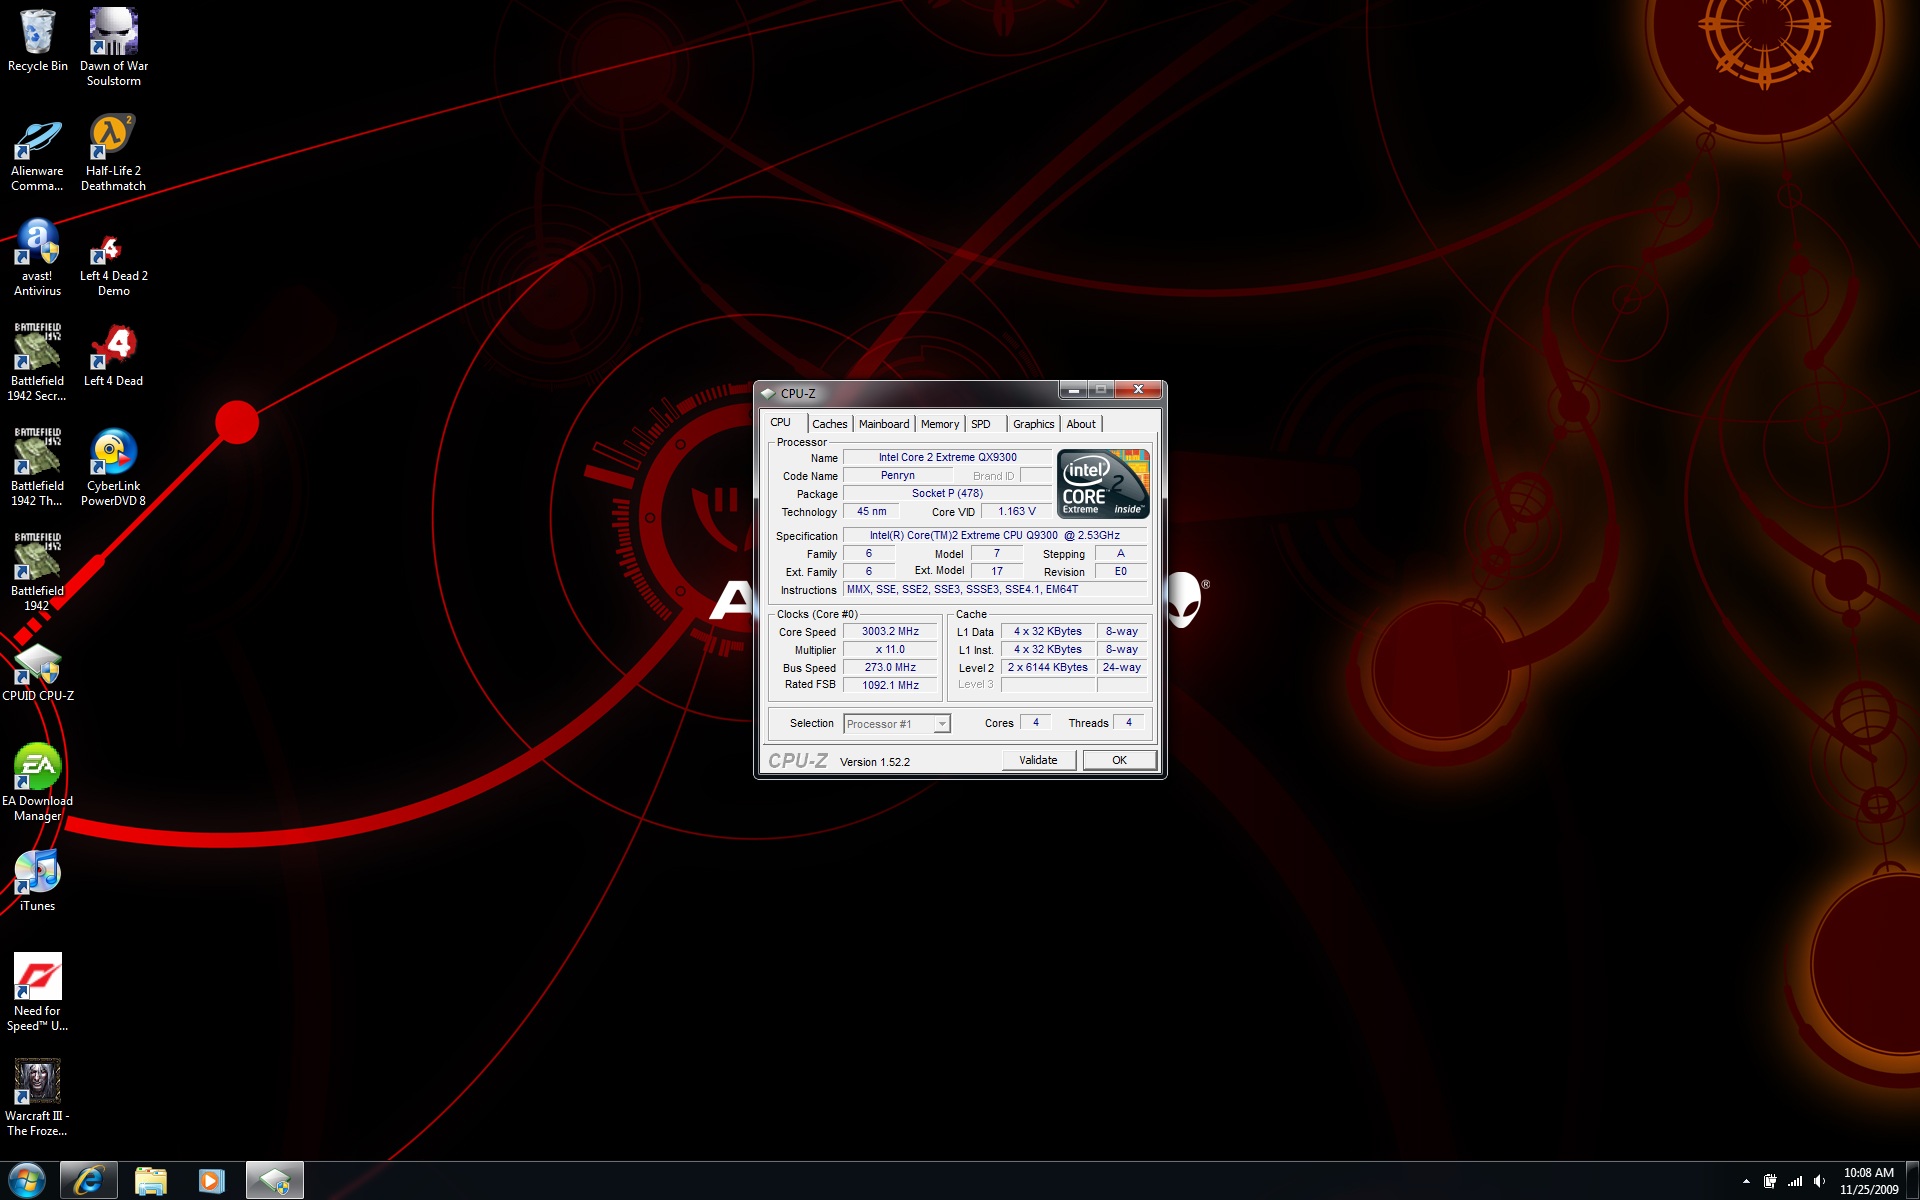The width and height of the screenshot is (1920, 1200).
Task: Open the Memory tab
Action: coord(940,424)
